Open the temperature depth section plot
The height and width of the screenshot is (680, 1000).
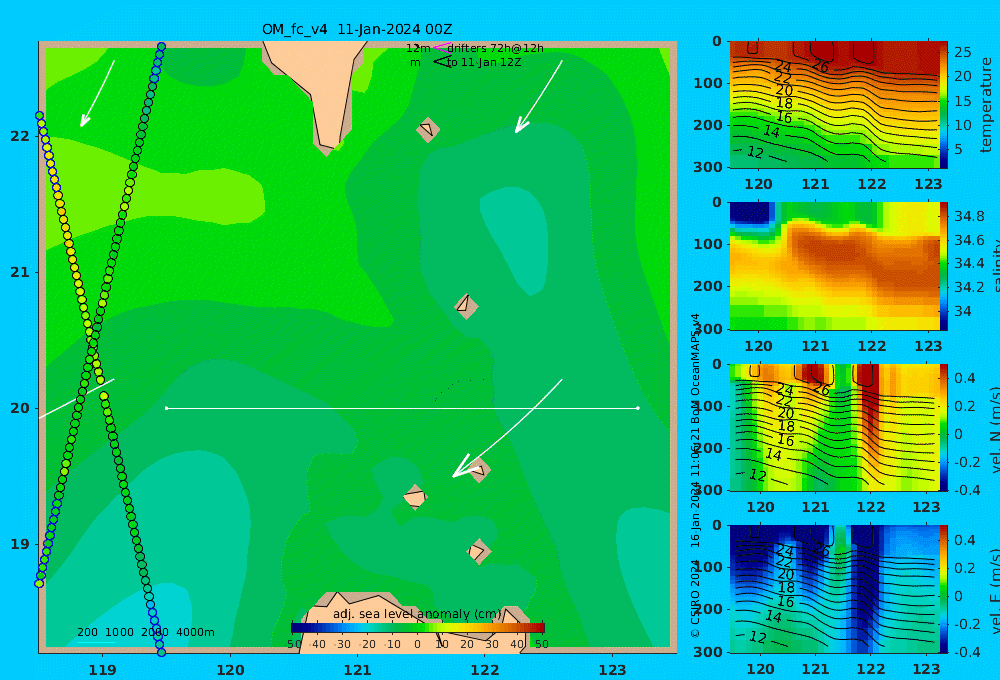click(x=834, y=105)
